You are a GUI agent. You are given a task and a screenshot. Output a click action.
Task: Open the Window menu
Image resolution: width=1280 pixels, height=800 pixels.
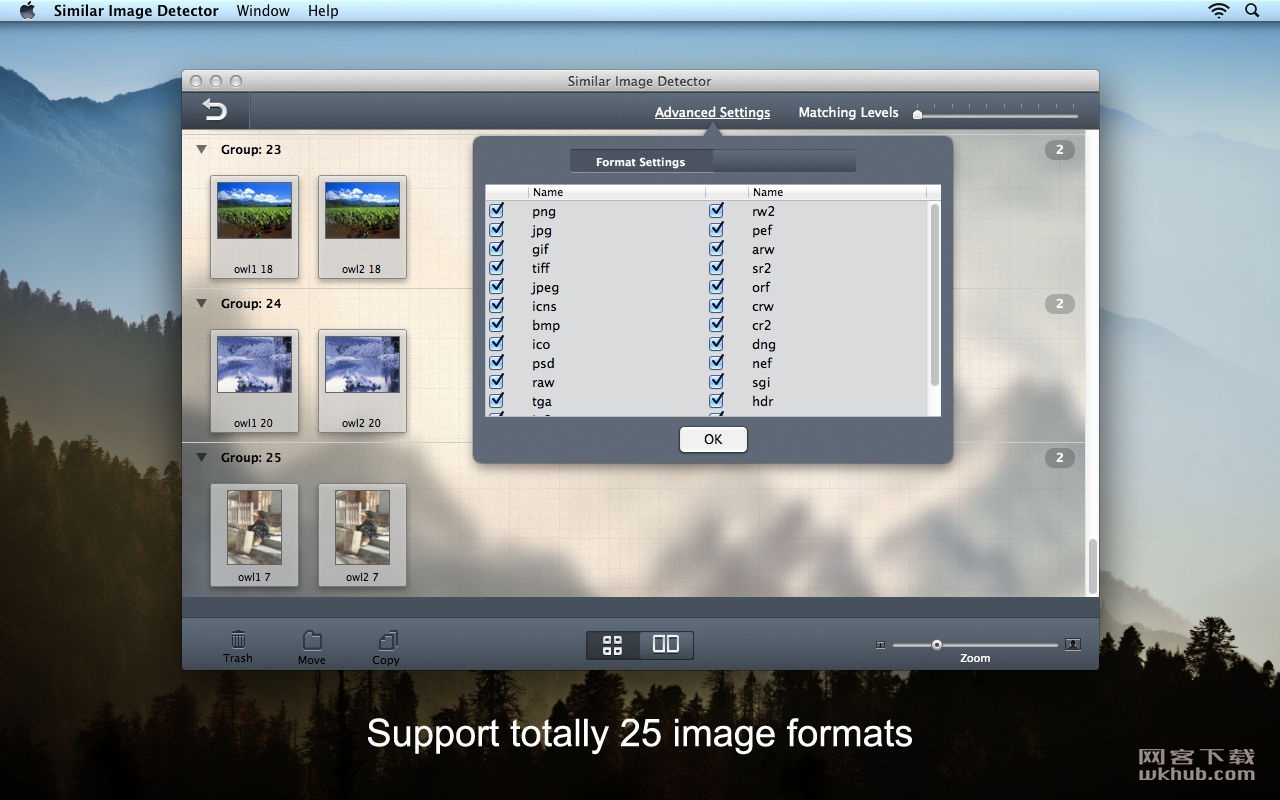click(x=263, y=11)
